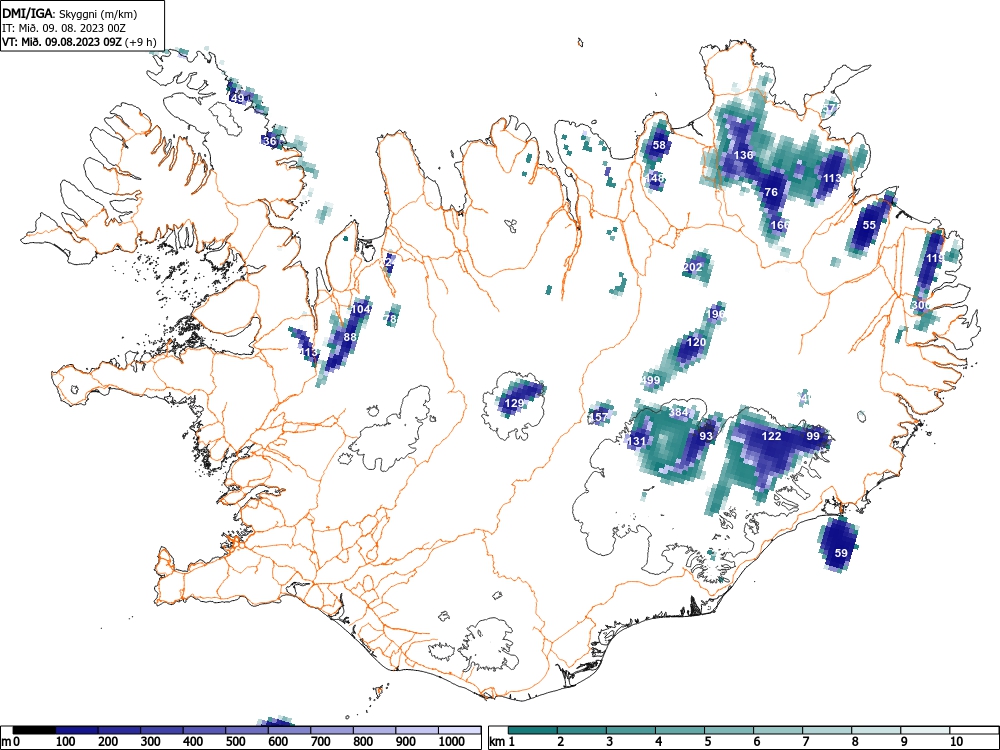
Task: Click the 'm 0' legend label
Action: (x=10, y=741)
